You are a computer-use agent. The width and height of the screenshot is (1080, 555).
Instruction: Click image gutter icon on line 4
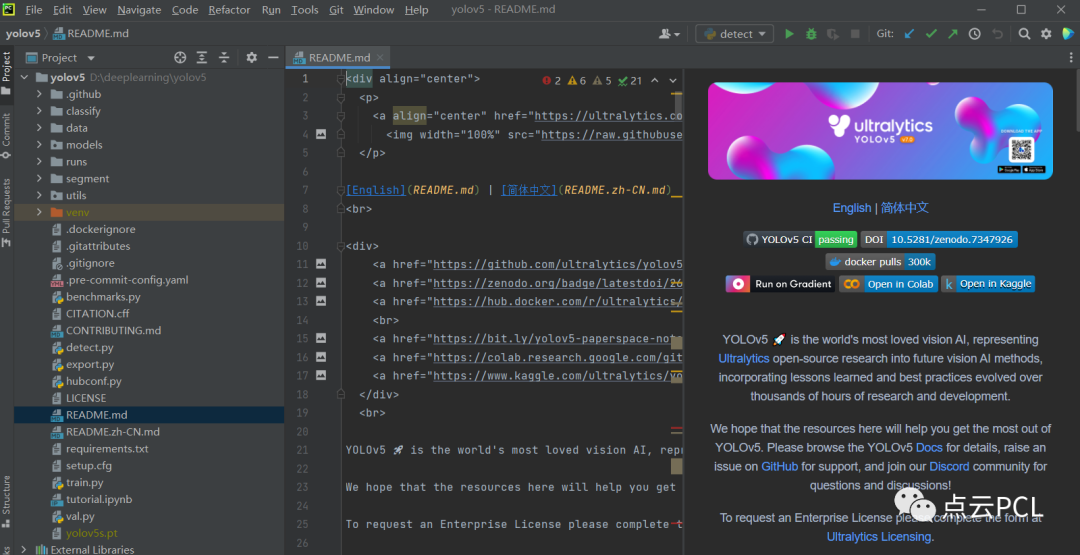(x=321, y=134)
